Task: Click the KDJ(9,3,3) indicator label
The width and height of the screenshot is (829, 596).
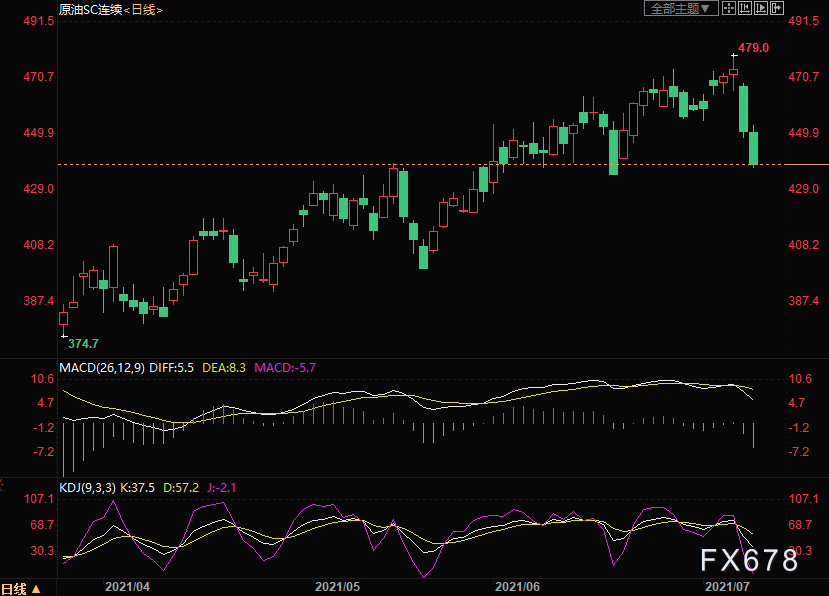Action: pos(90,488)
